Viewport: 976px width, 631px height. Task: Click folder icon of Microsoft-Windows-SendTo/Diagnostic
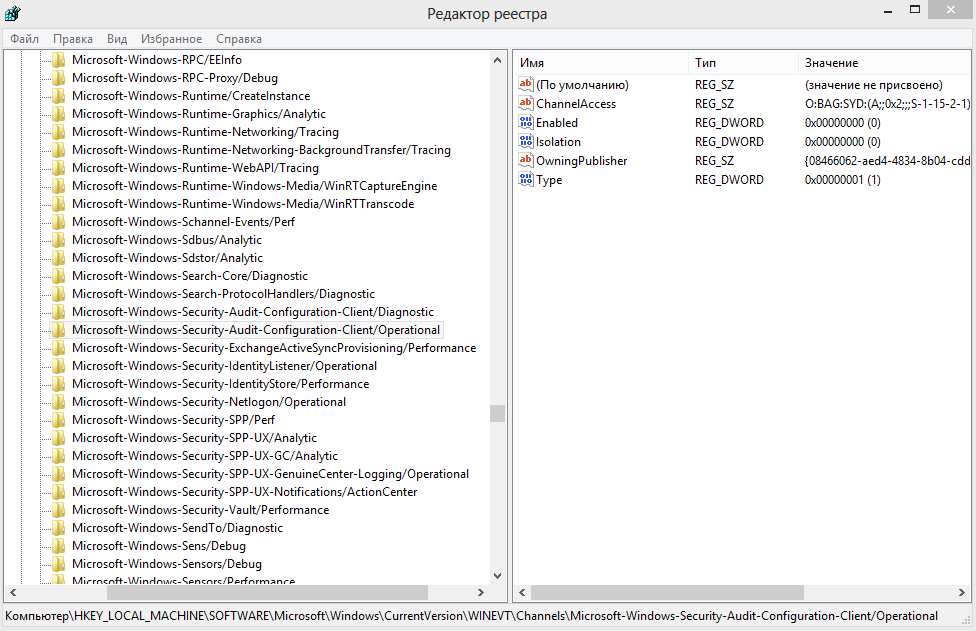(x=59, y=528)
